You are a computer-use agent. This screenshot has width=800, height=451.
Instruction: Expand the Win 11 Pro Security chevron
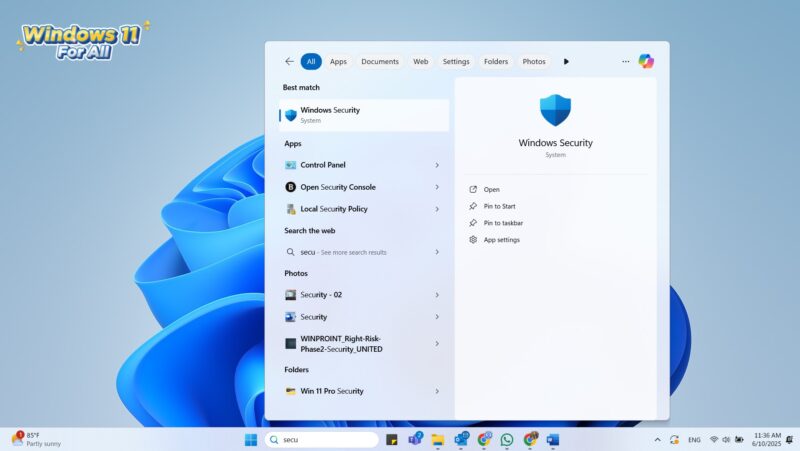point(437,391)
